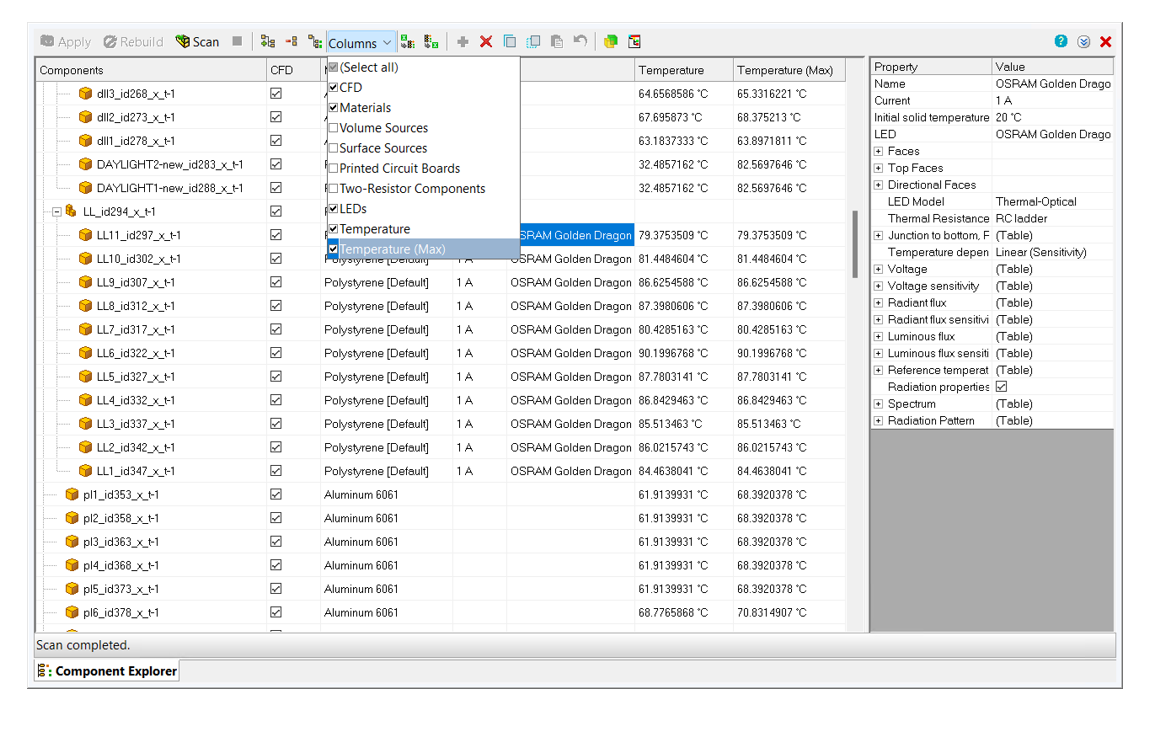Click the copy icon in toolbar
Image resolution: width=1160 pixels, height=740 pixels.
[x=510, y=42]
